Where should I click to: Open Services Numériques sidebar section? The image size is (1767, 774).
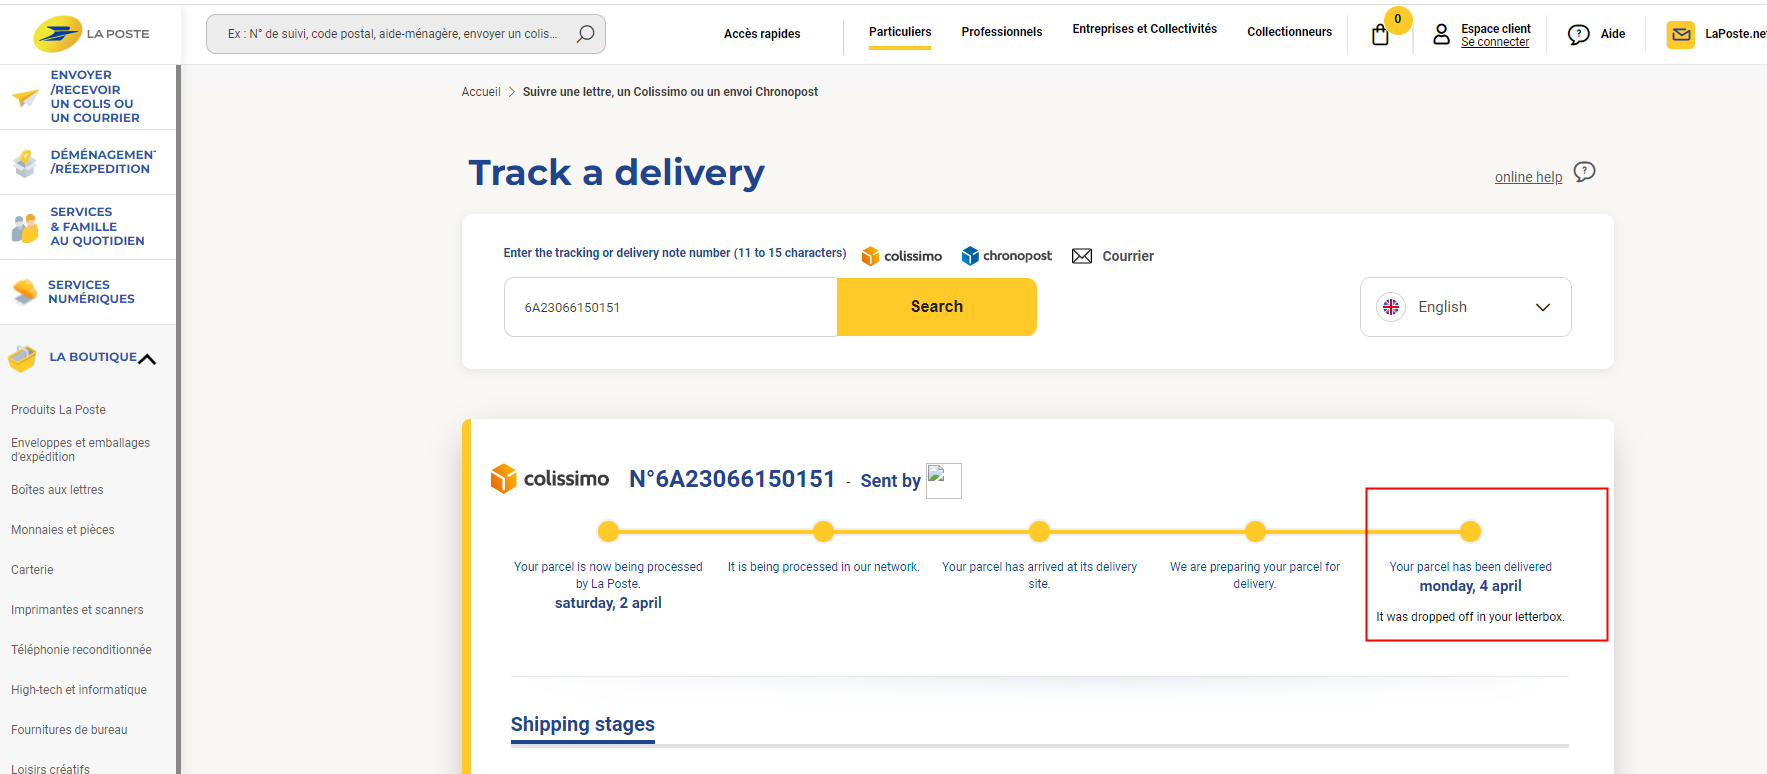(x=90, y=292)
